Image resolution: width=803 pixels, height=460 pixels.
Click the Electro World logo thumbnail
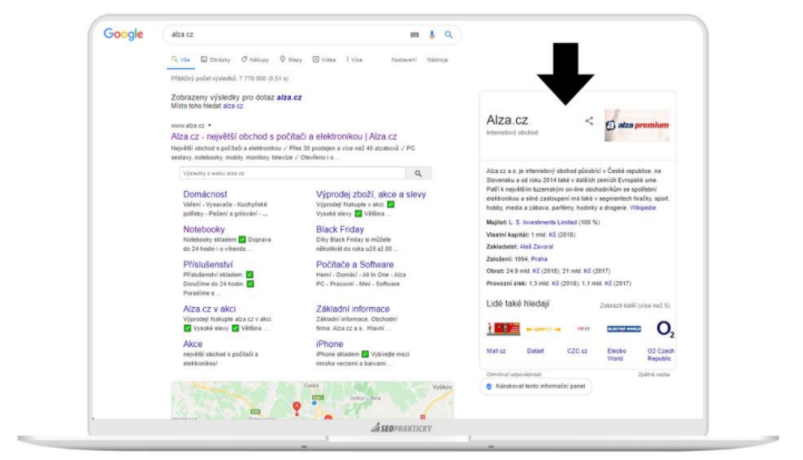click(624, 329)
